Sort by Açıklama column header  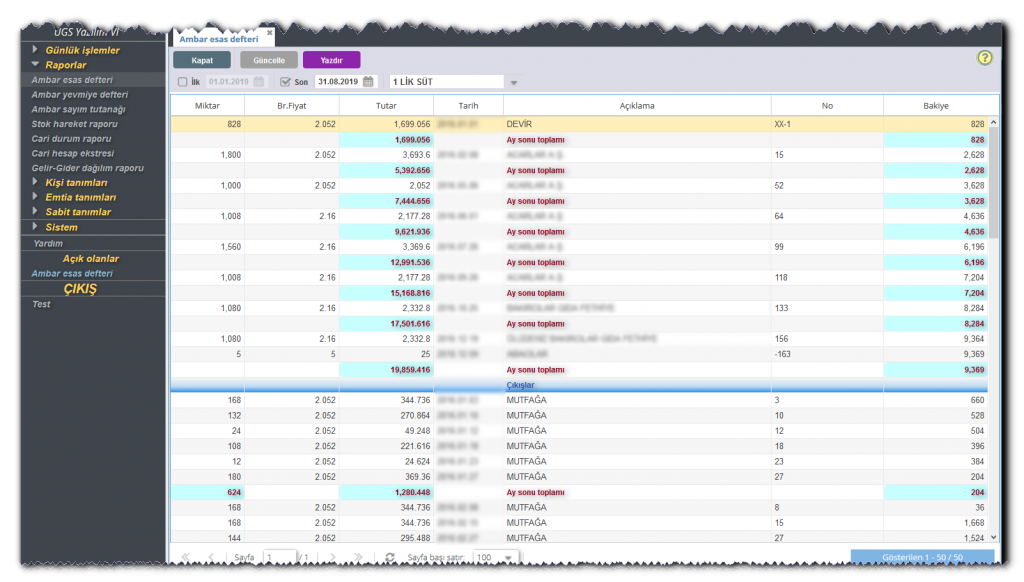click(x=637, y=105)
